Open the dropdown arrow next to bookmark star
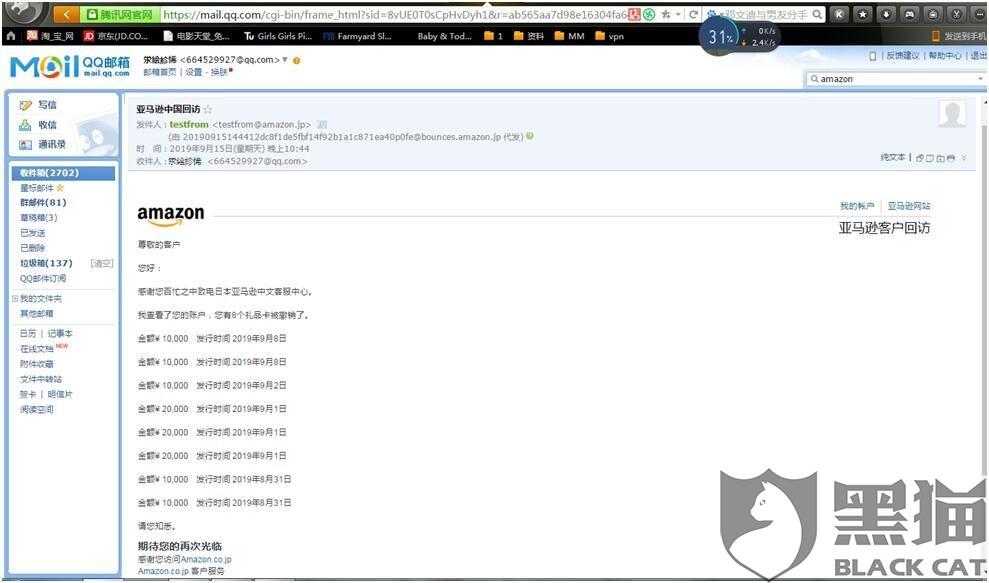The image size is (989, 583). coord(678,14)
